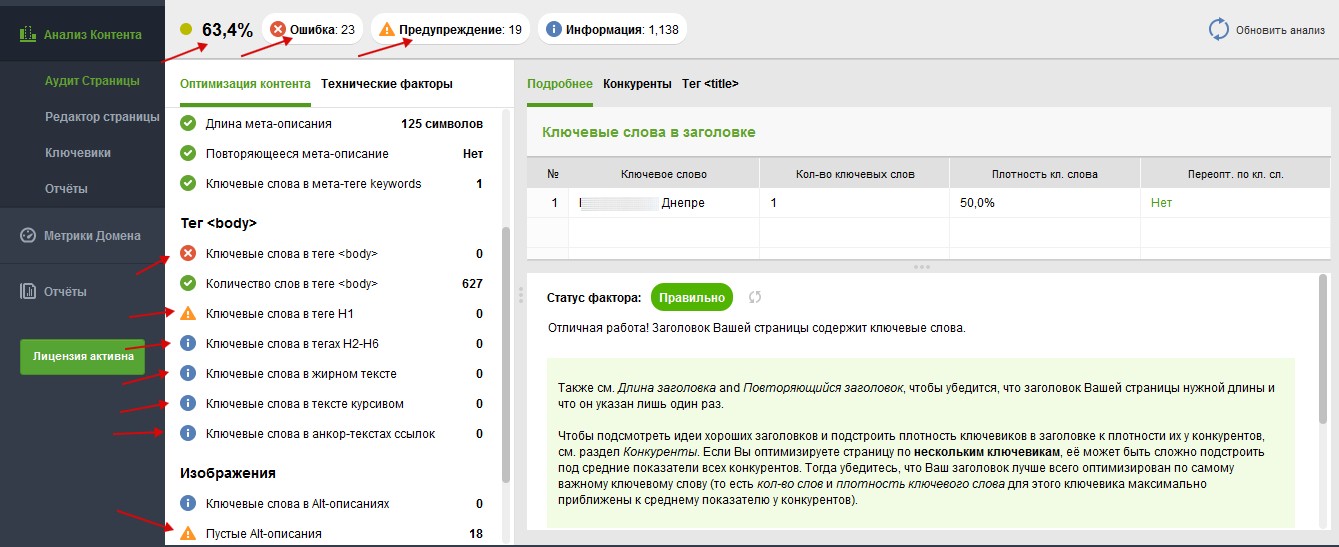Click the refresh analysis circular arrows icon
This screenshot has height=547, width=1339.
pos(1218,29)
